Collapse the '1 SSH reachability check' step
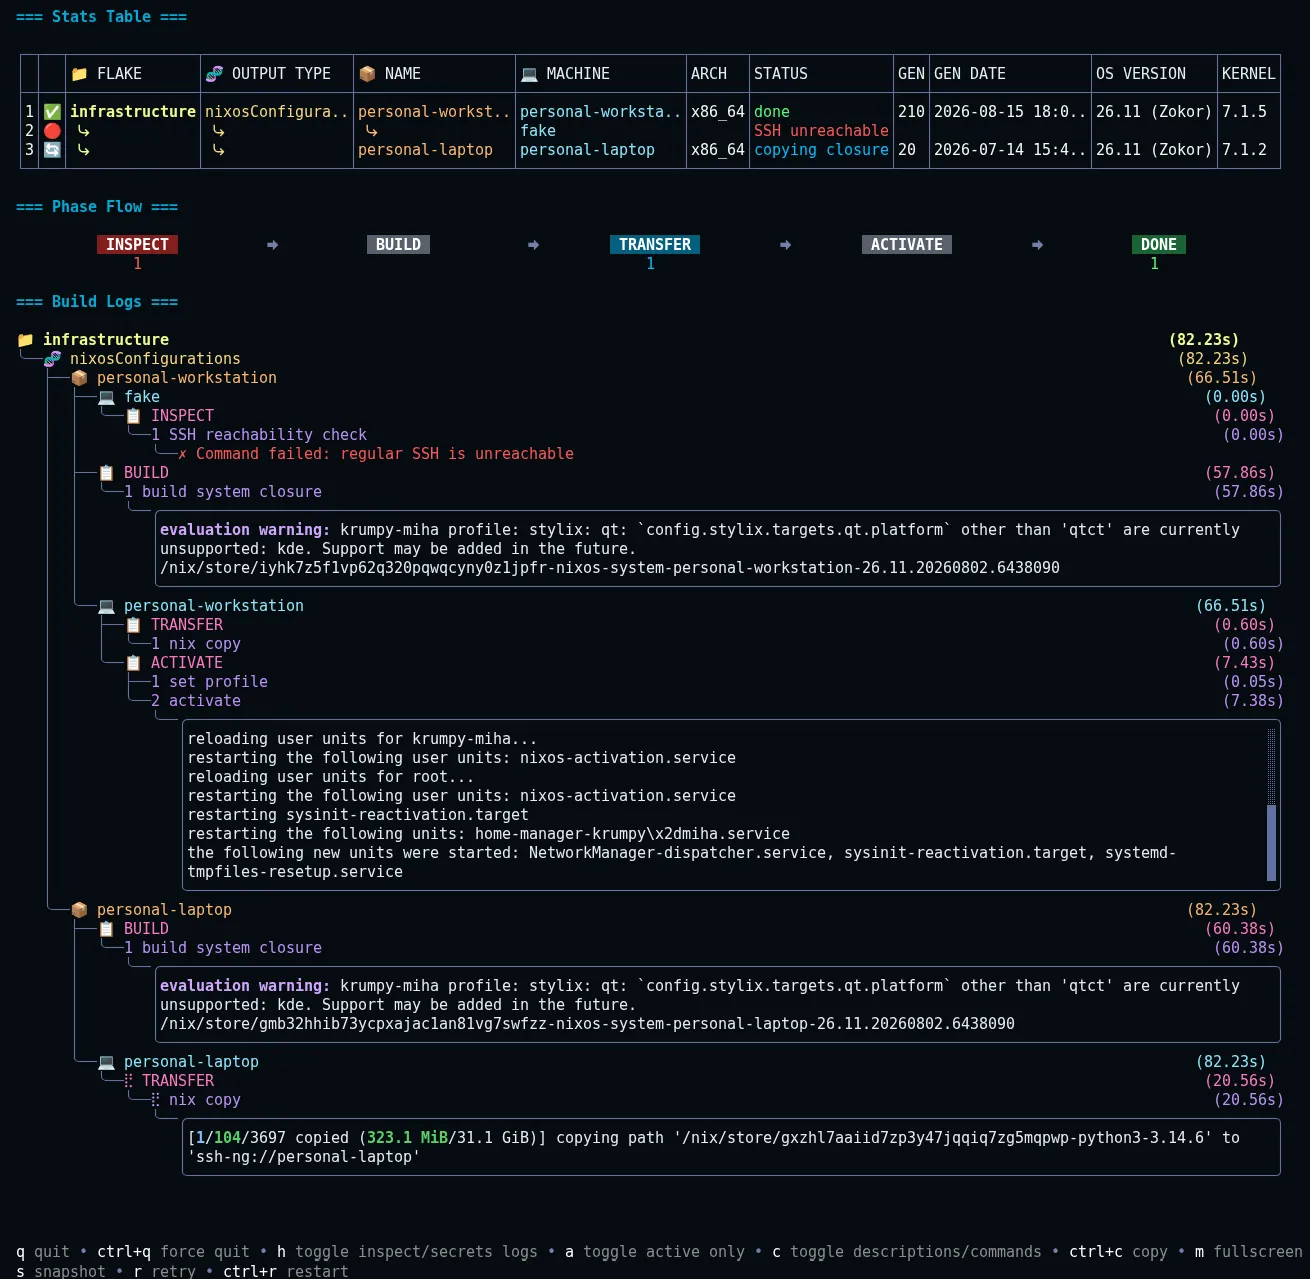This screenshot has height=1279, width=1310. (259, 435)
